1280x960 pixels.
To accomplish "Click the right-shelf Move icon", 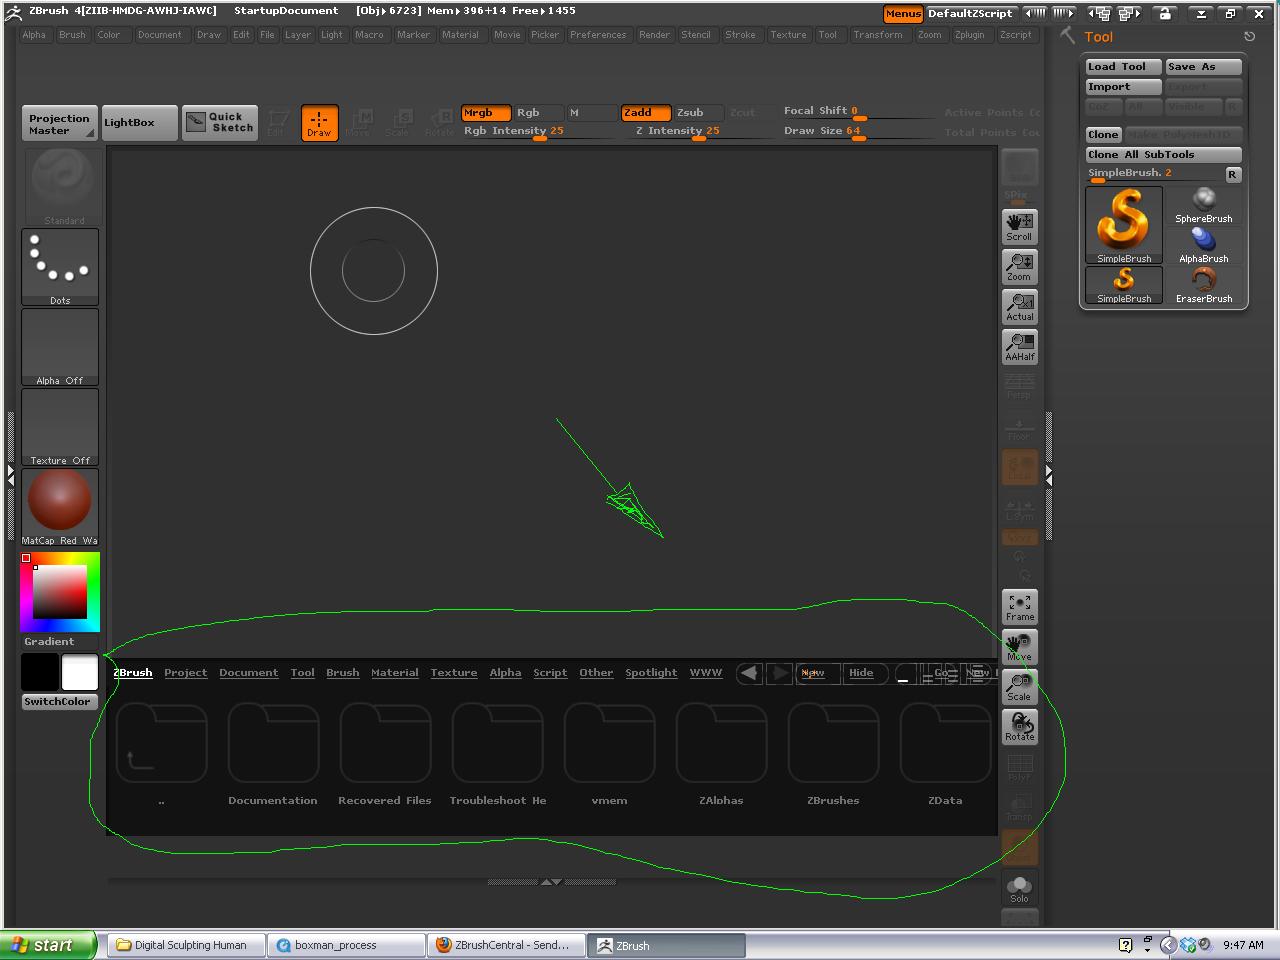I will click(1020, 647).
